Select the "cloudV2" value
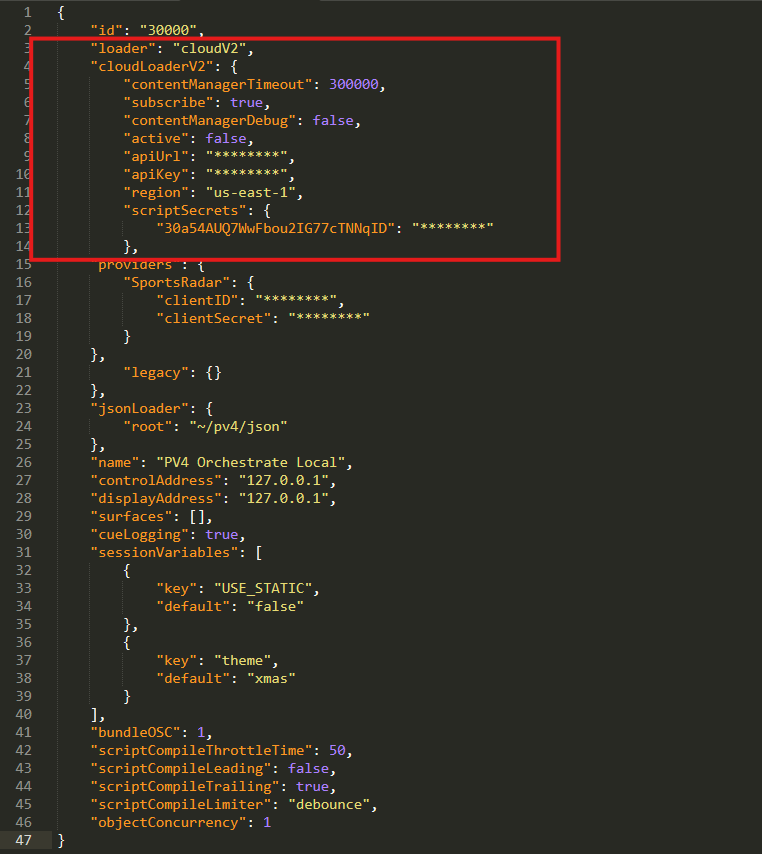 pos(210,48)
